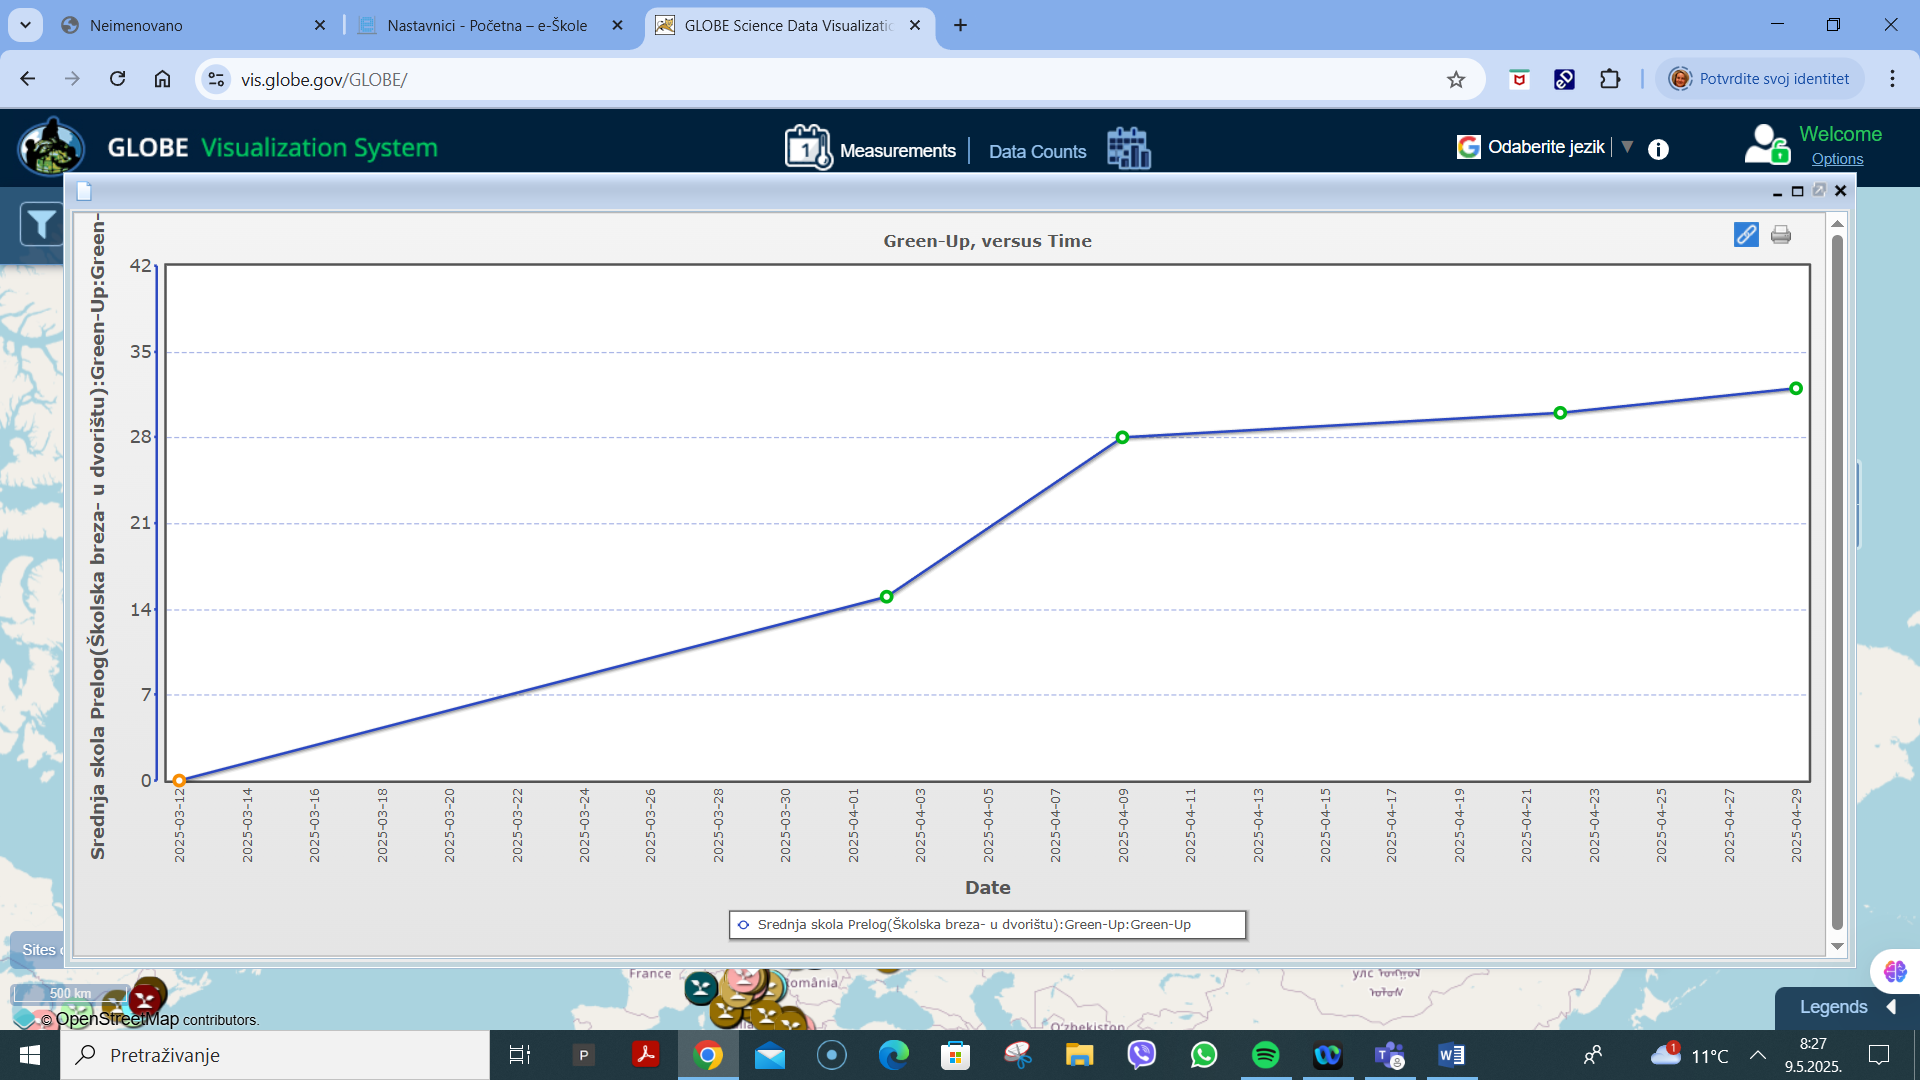Bookmark this page with star icon
Screen dimensions: 1920x1080
pos(1456,79)
